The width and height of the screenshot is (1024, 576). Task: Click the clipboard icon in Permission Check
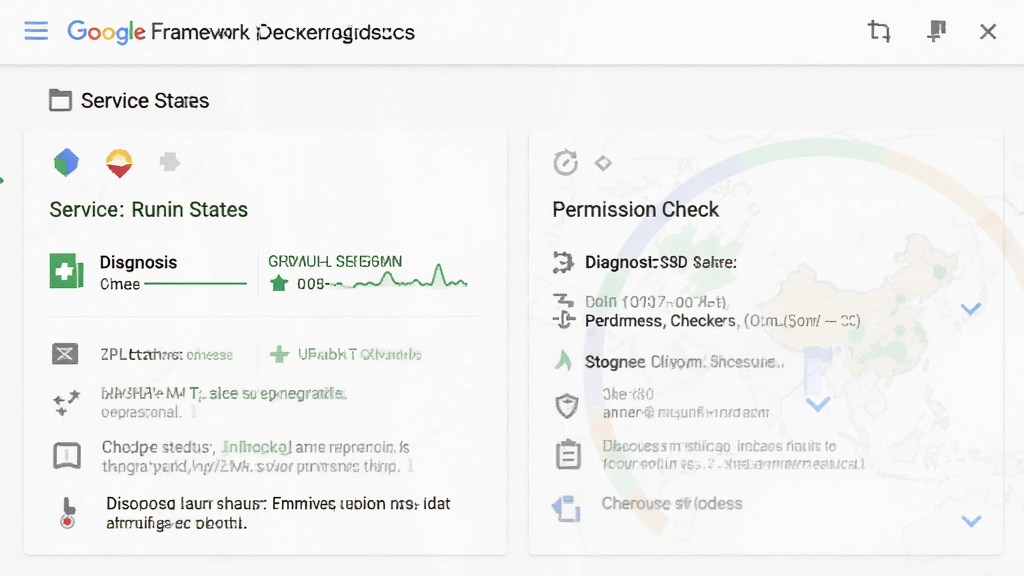[568, 454]
